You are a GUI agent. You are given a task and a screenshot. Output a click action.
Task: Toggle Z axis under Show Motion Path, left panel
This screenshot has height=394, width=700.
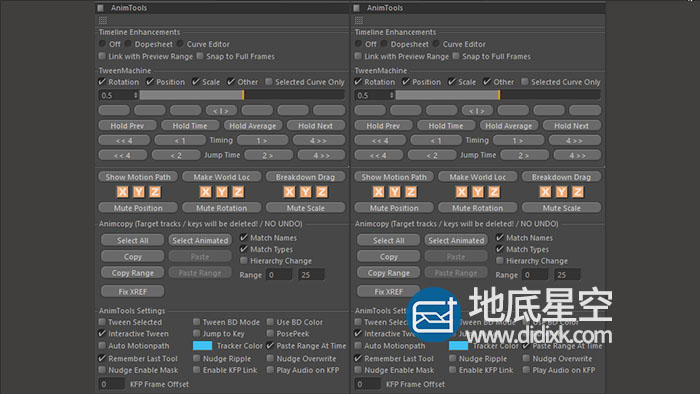(155, 192)
